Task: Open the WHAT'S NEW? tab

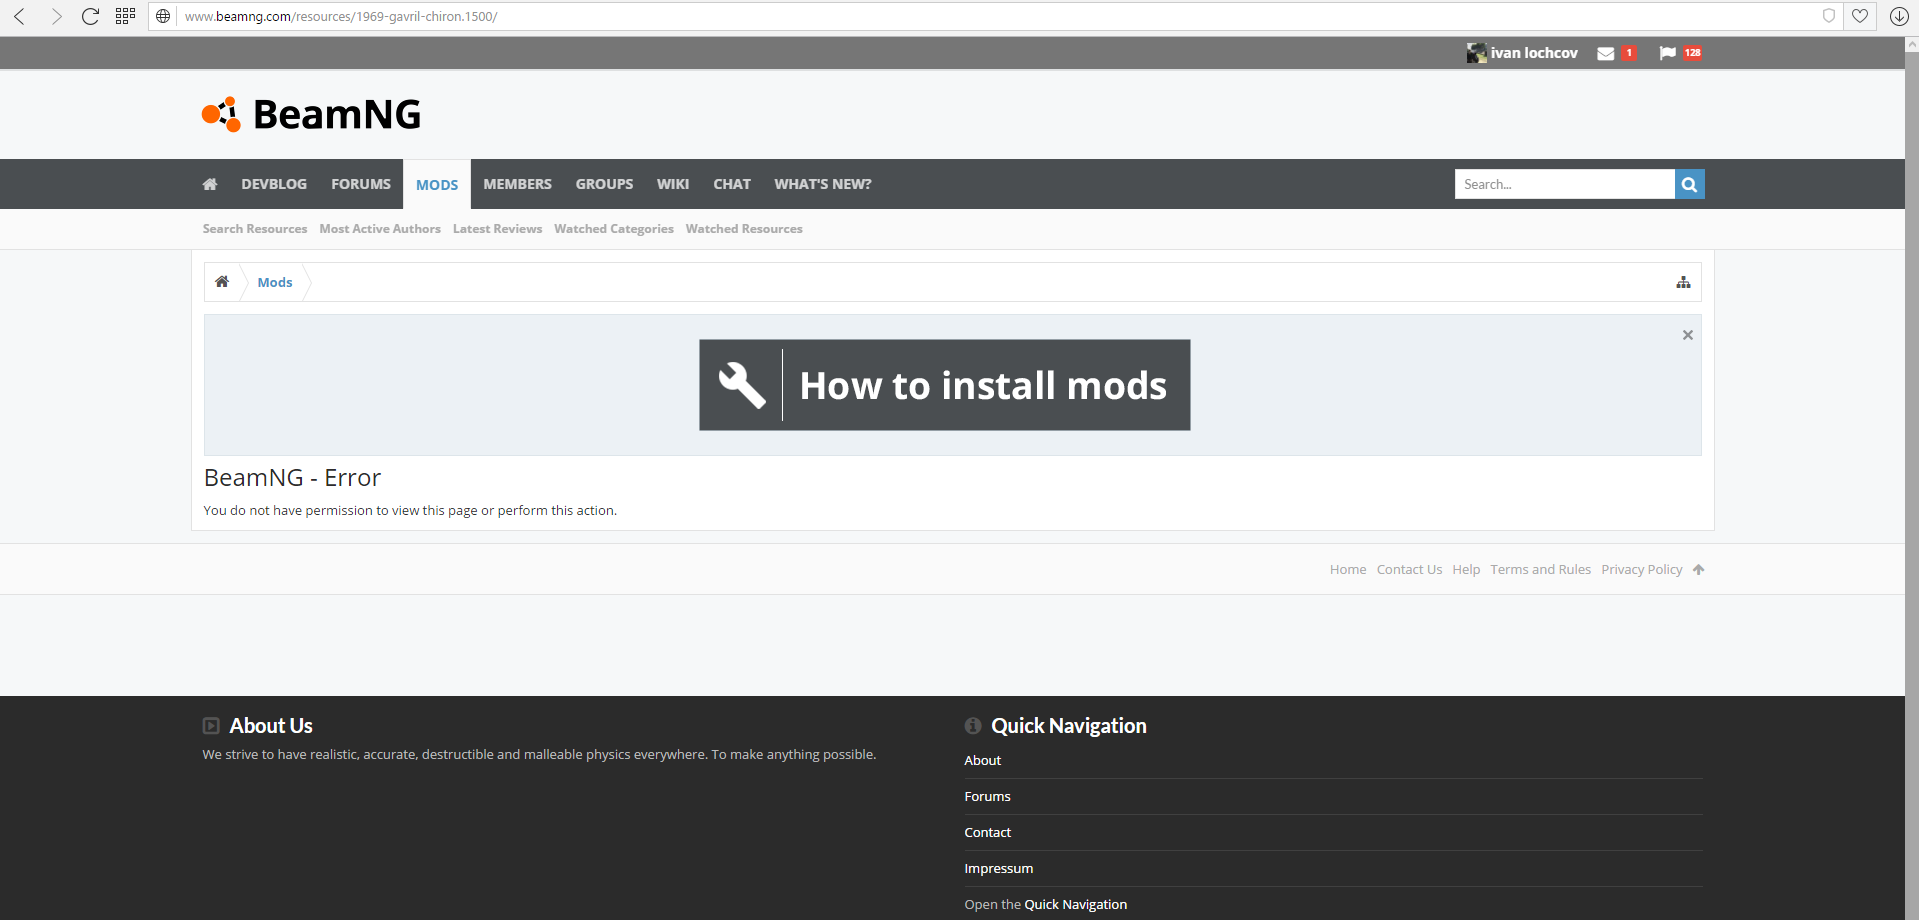Action: 823,184
